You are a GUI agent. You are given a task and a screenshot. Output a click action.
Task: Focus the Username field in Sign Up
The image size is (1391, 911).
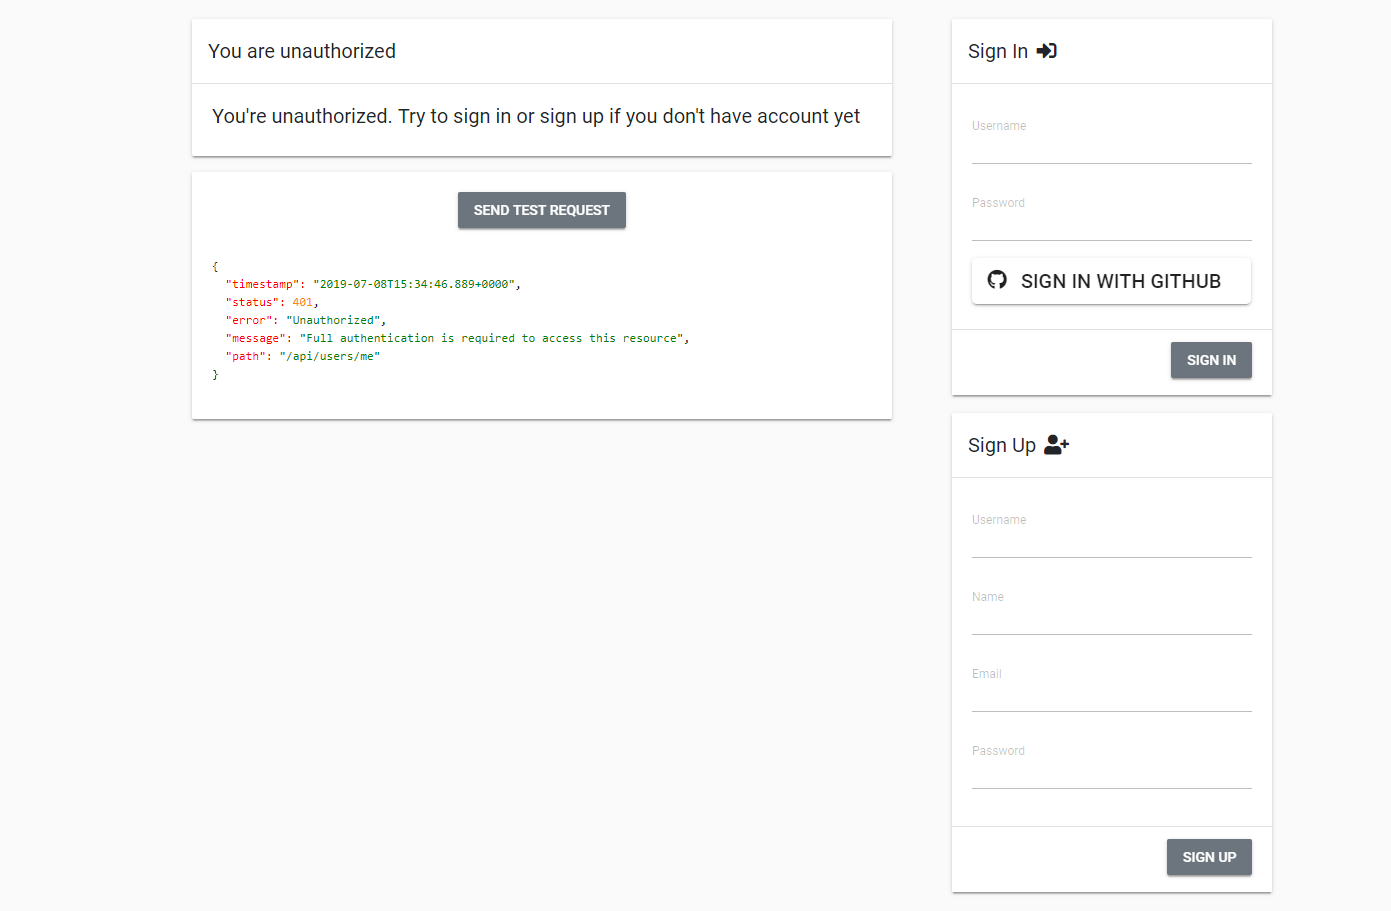(x=1111, y=540)
